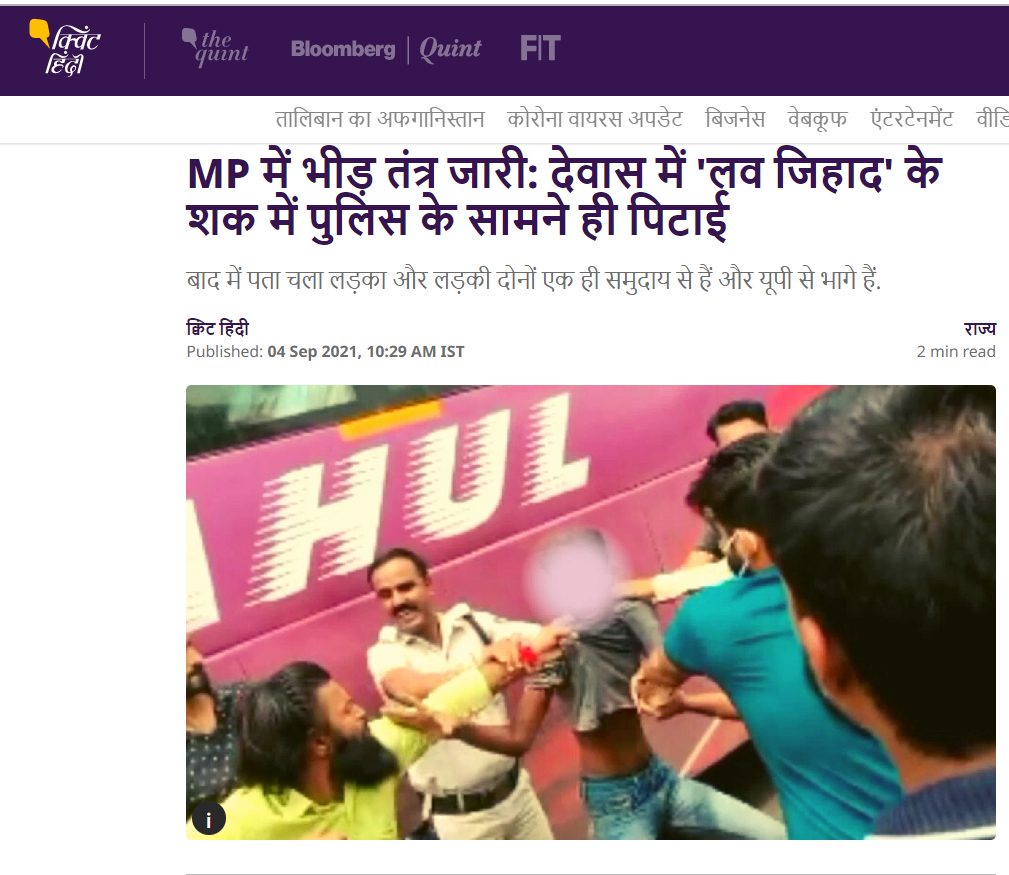Open the राज्य category tag
The image size is (1009, 875).
[979, 328]
